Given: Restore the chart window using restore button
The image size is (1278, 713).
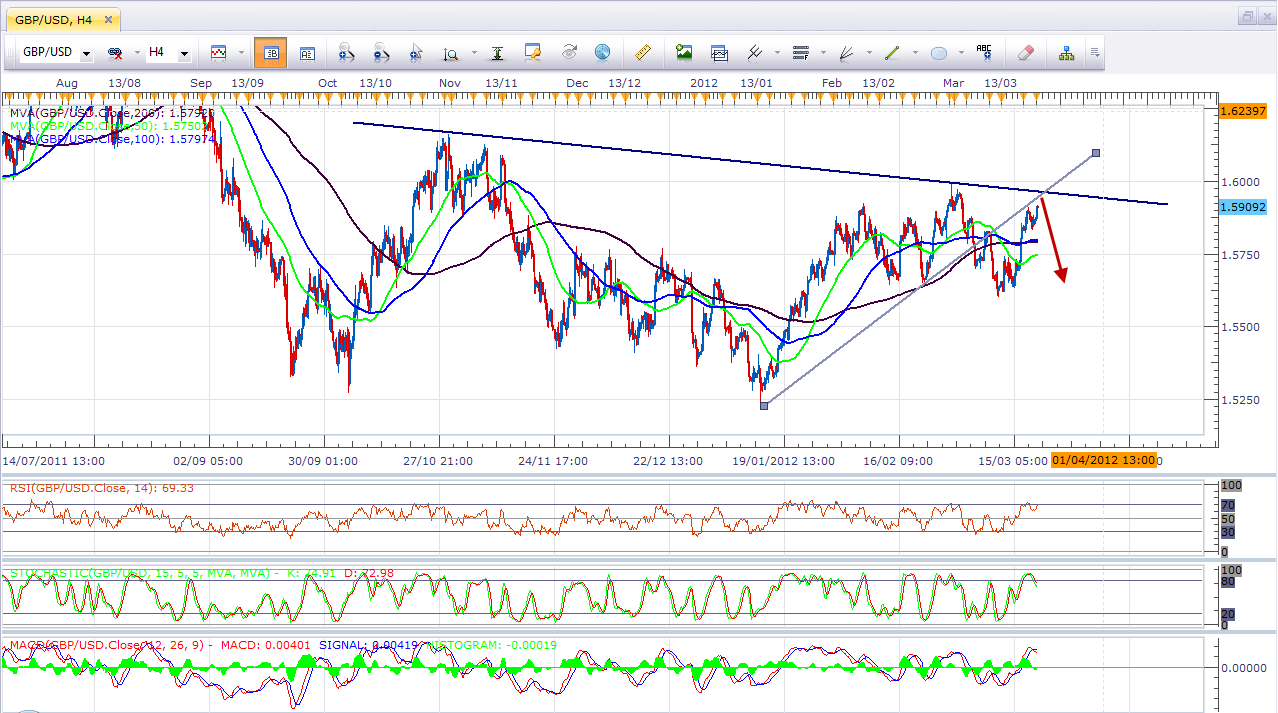Looking at the screenshot, I should (1246, 16).
